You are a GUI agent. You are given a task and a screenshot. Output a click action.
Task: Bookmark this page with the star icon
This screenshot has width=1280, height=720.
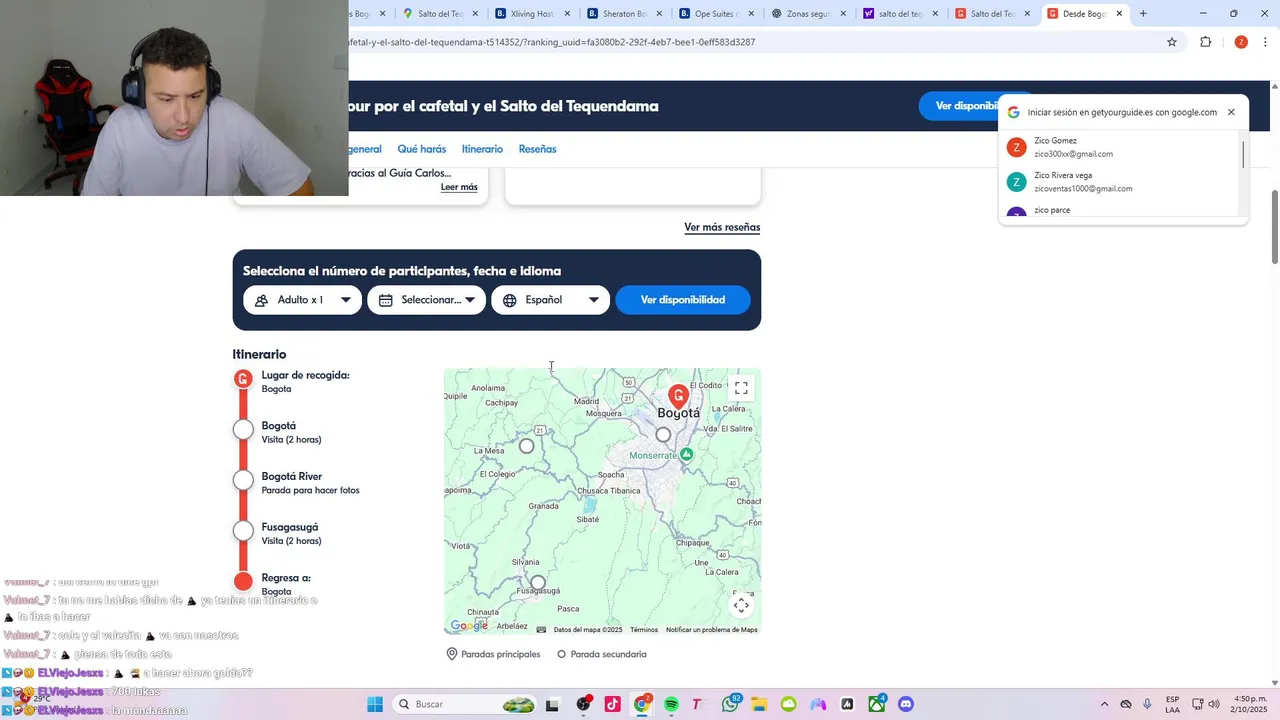(x=1172, y=42)
